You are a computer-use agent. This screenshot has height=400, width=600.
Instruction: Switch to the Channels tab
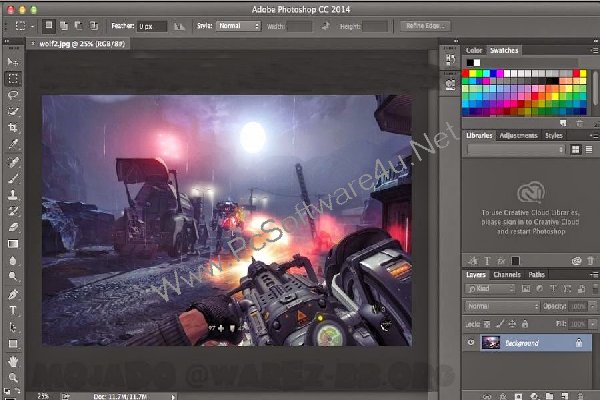click(507, 274)
